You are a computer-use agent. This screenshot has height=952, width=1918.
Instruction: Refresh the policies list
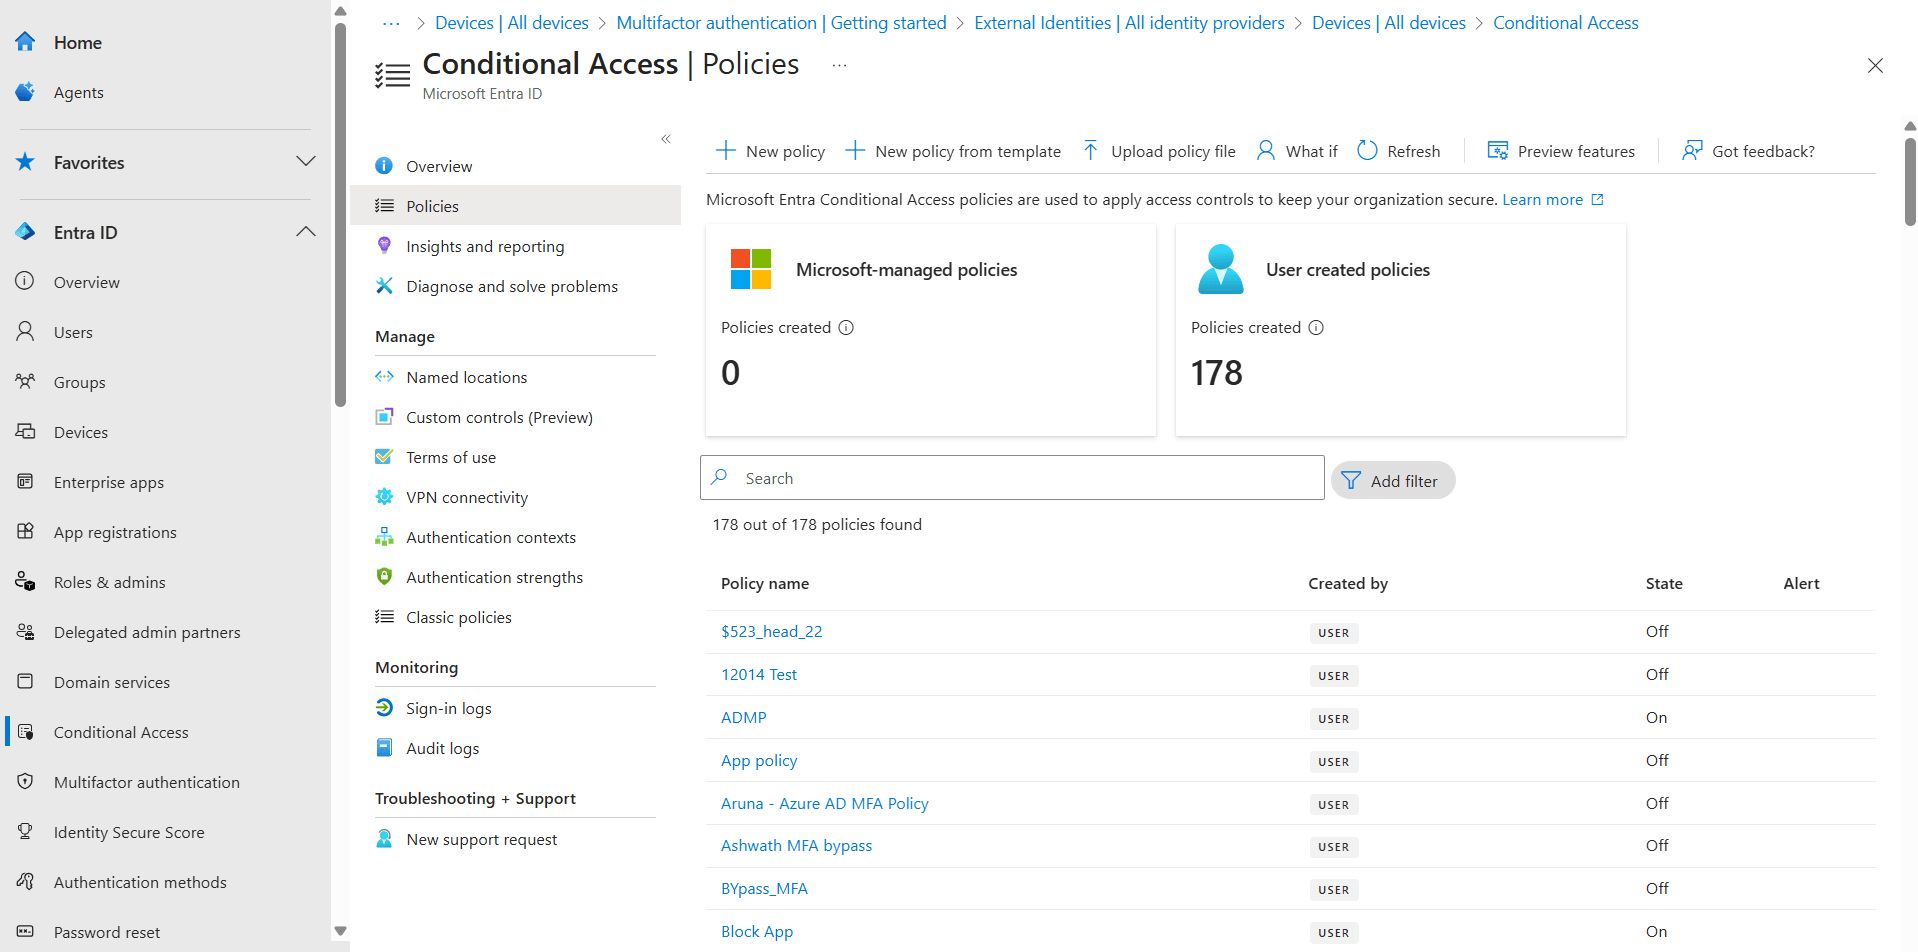tap(1367, 150)
